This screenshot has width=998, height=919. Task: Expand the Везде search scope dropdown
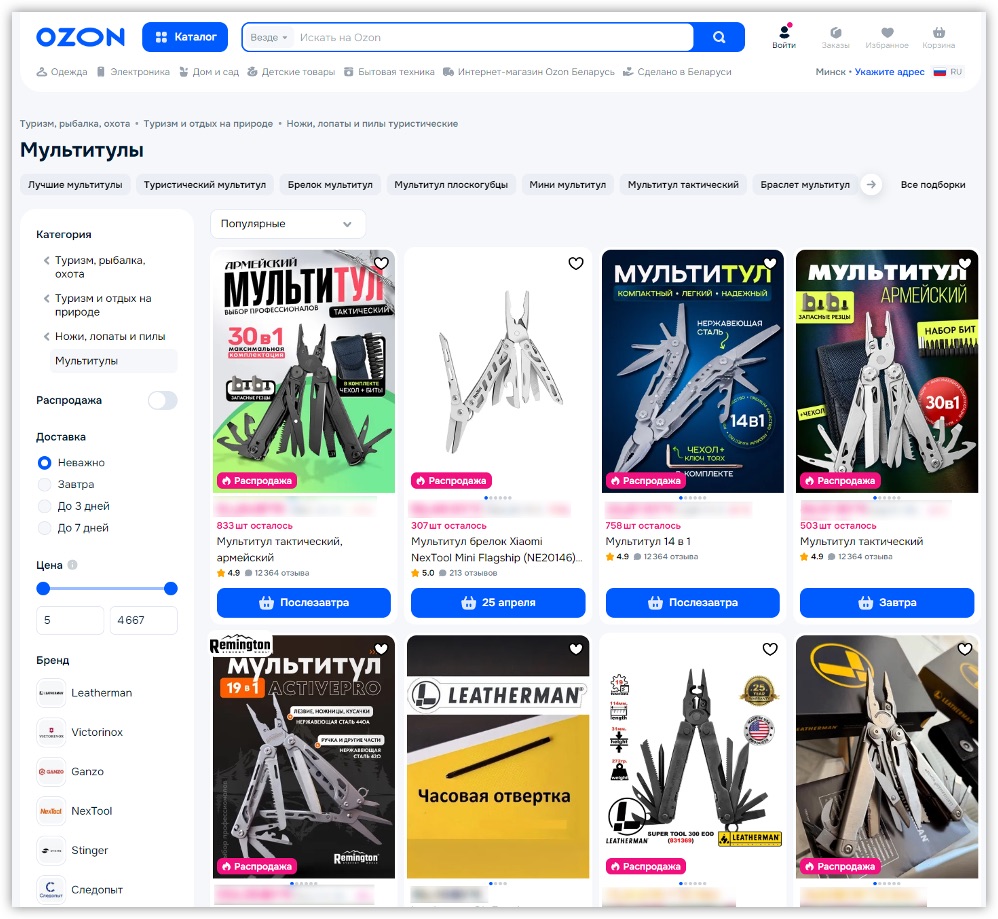click(x=269, y=38)
